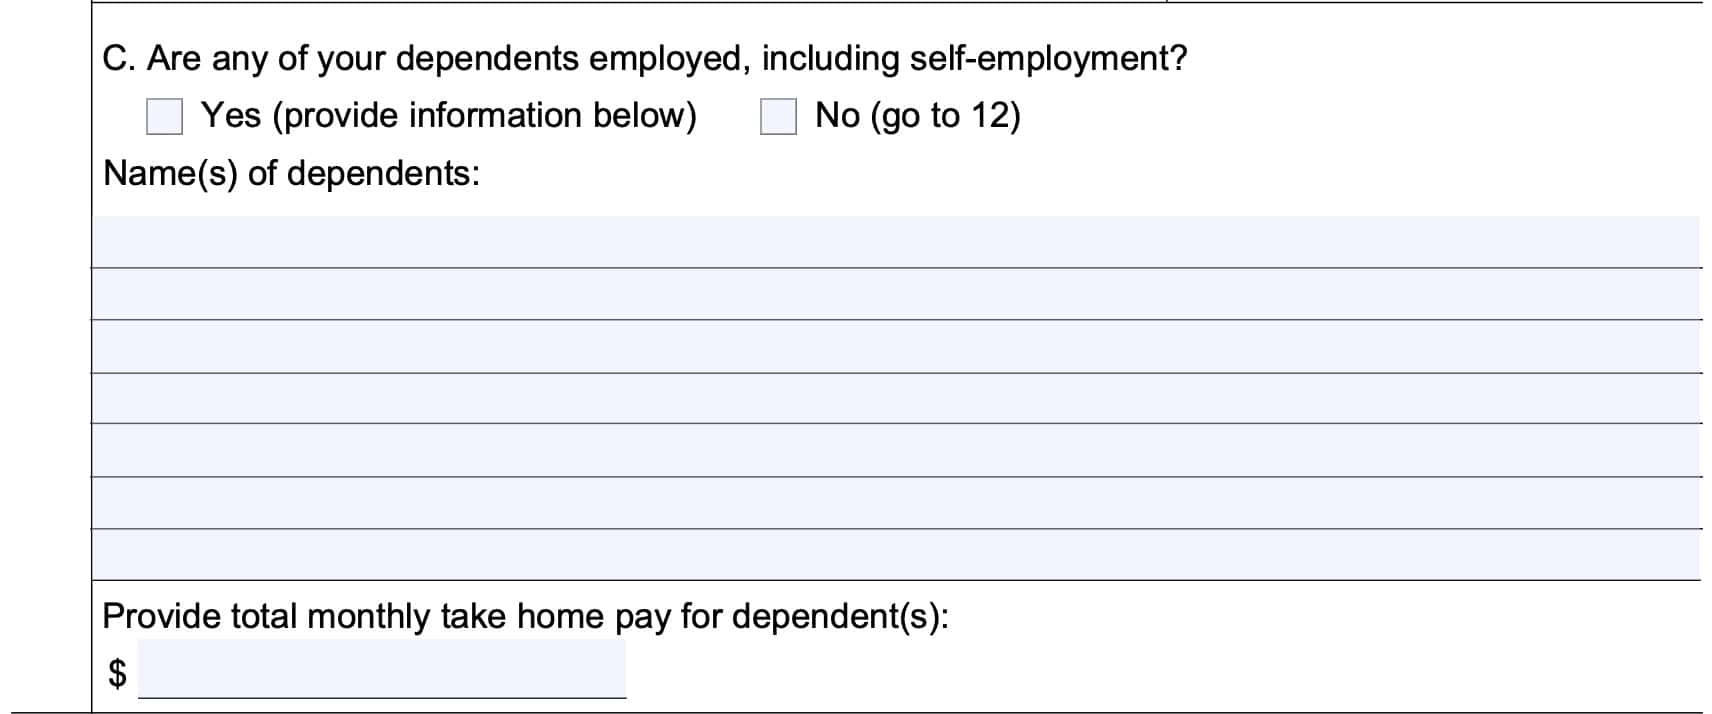Image resolution: width=1712 pixels, height=714 pixels.
Task: Click the word "No" beside the second checkbox
Action: [x=837, y=116]
